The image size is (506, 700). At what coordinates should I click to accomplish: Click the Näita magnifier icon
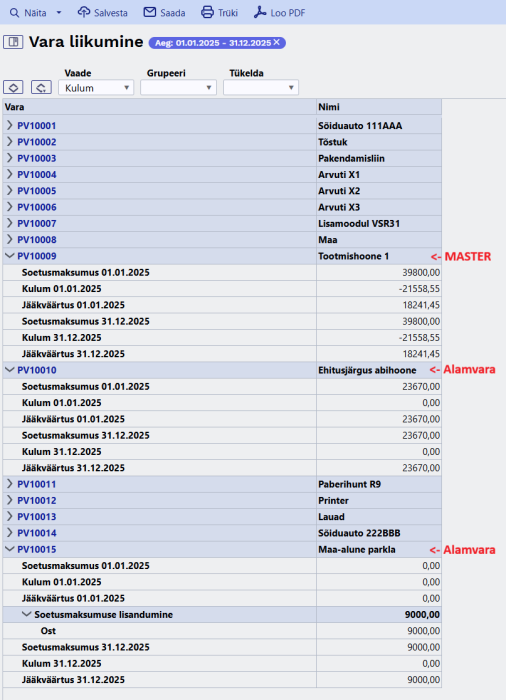coord(15,12)
